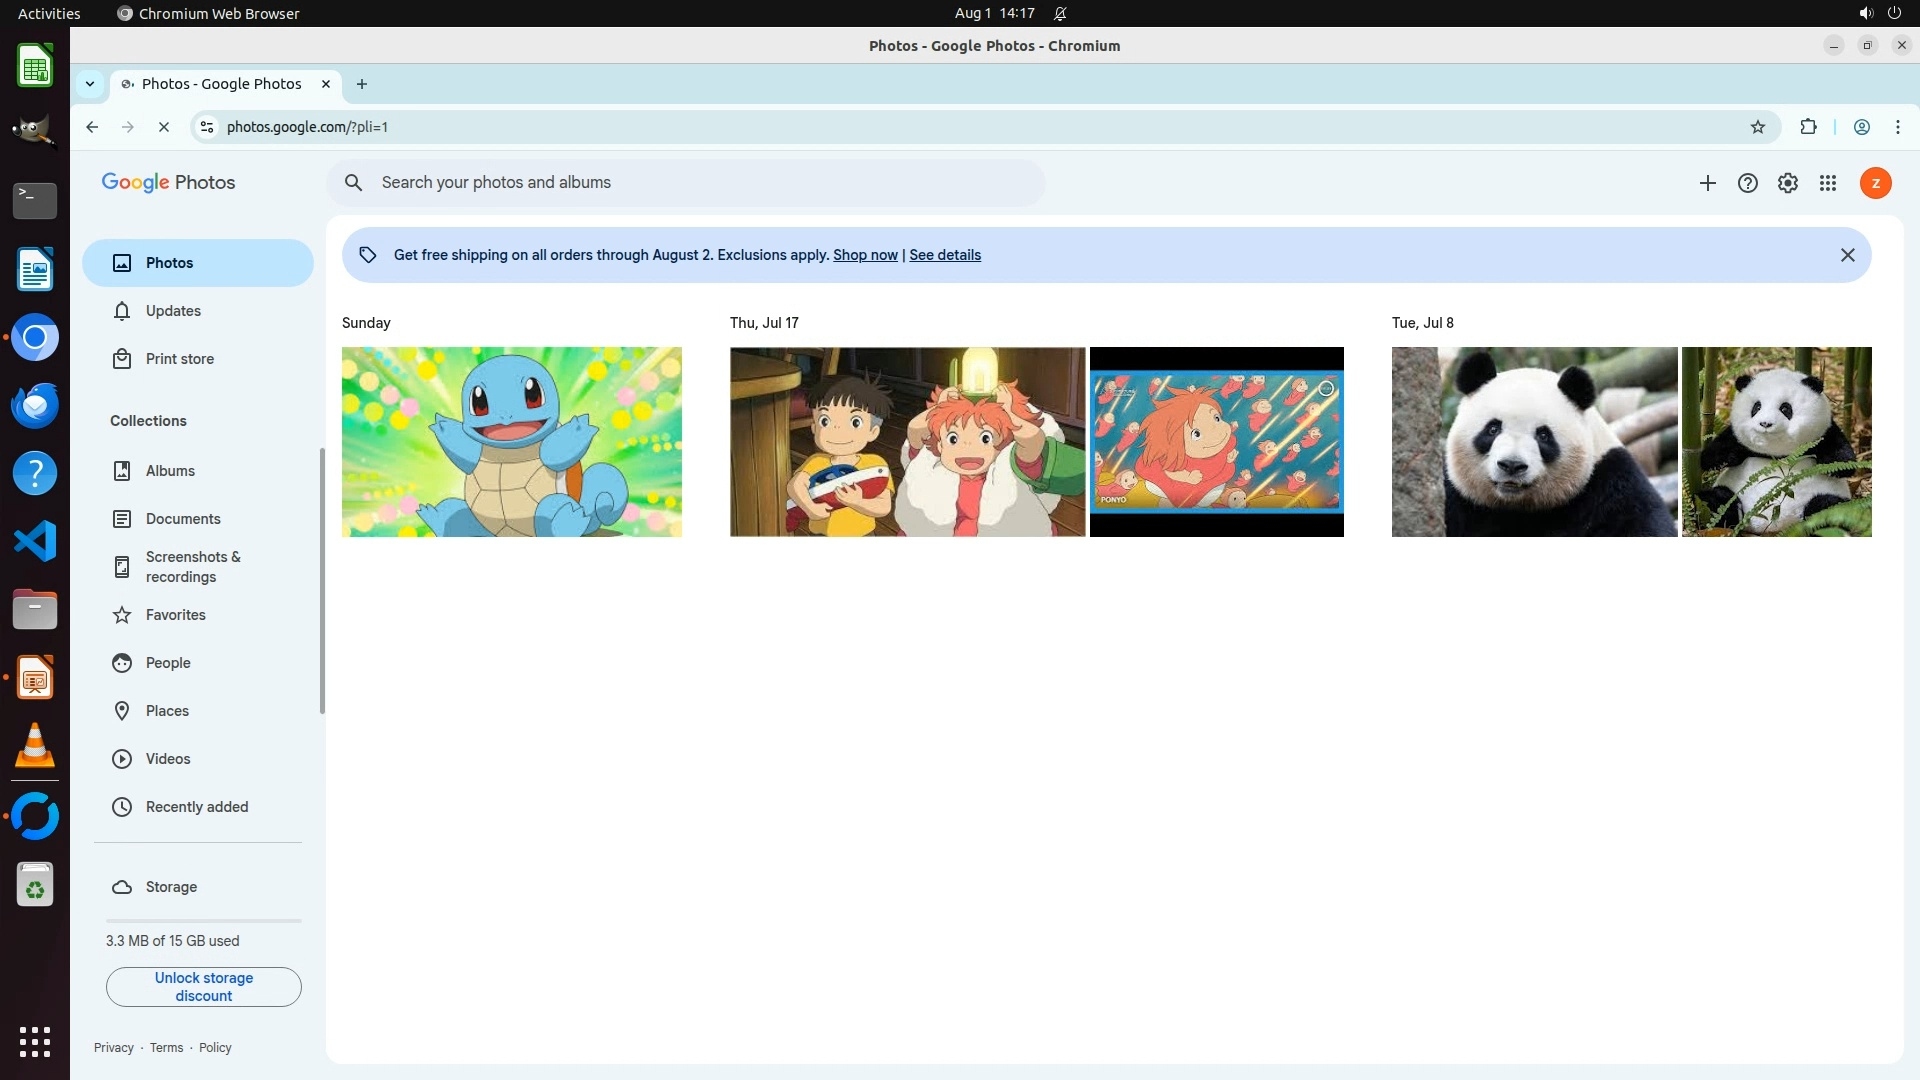The width and height of the screenshot is (1920, 1080).
Task: Select the checkmark on Ponyo video thumbnail
Action: [1326, 389]
